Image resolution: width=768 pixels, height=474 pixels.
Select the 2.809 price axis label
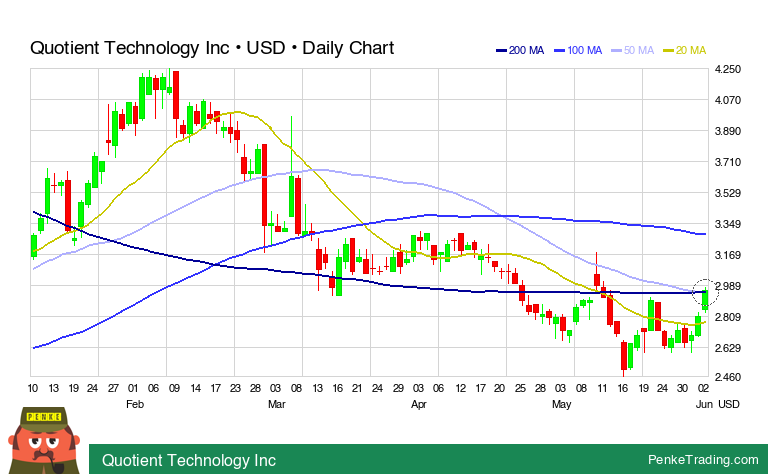click(x=728, y=317)
